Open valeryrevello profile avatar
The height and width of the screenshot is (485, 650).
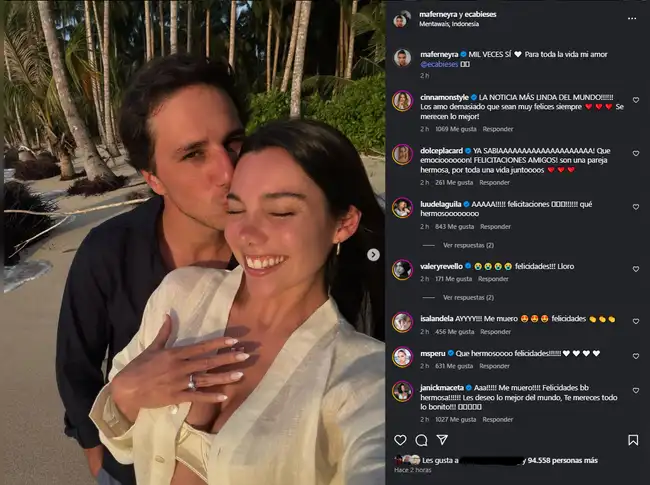point(402,270)
